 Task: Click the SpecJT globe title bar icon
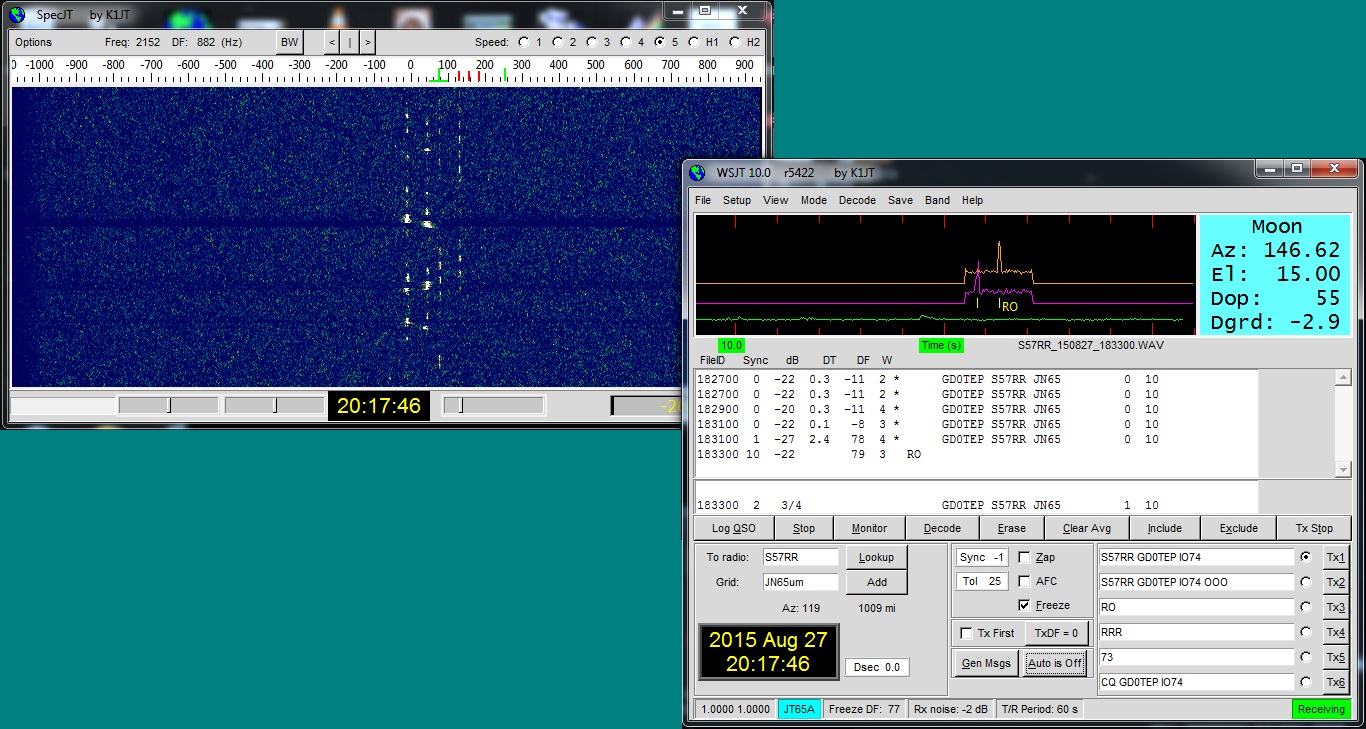pyautogui.click(x=16, y=15)
